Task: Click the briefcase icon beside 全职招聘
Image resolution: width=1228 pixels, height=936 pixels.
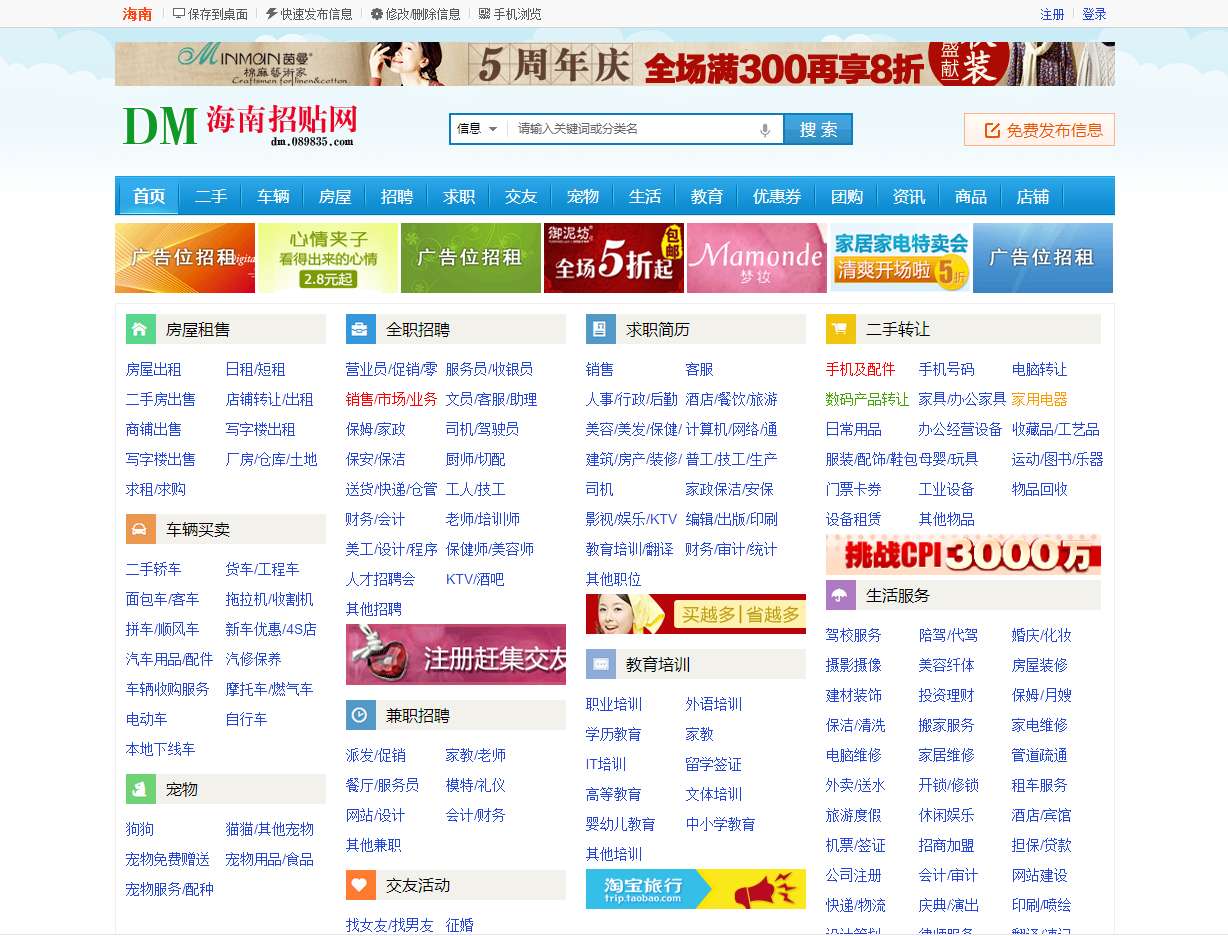Action: click(360, 329)
